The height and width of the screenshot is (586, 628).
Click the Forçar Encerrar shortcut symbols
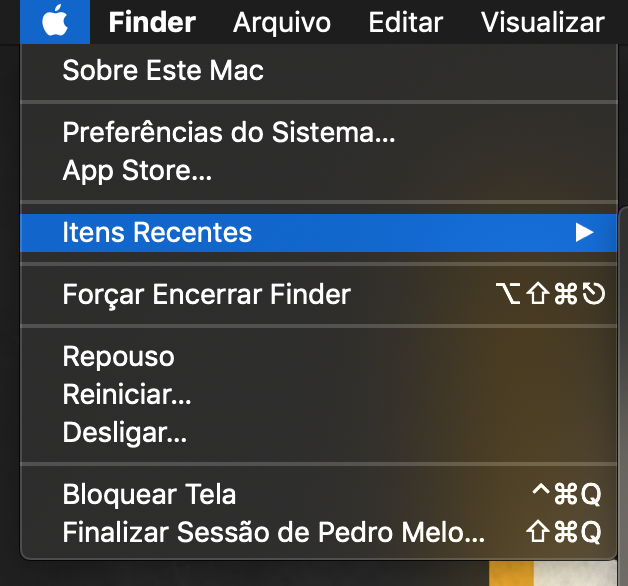[550, 295]
